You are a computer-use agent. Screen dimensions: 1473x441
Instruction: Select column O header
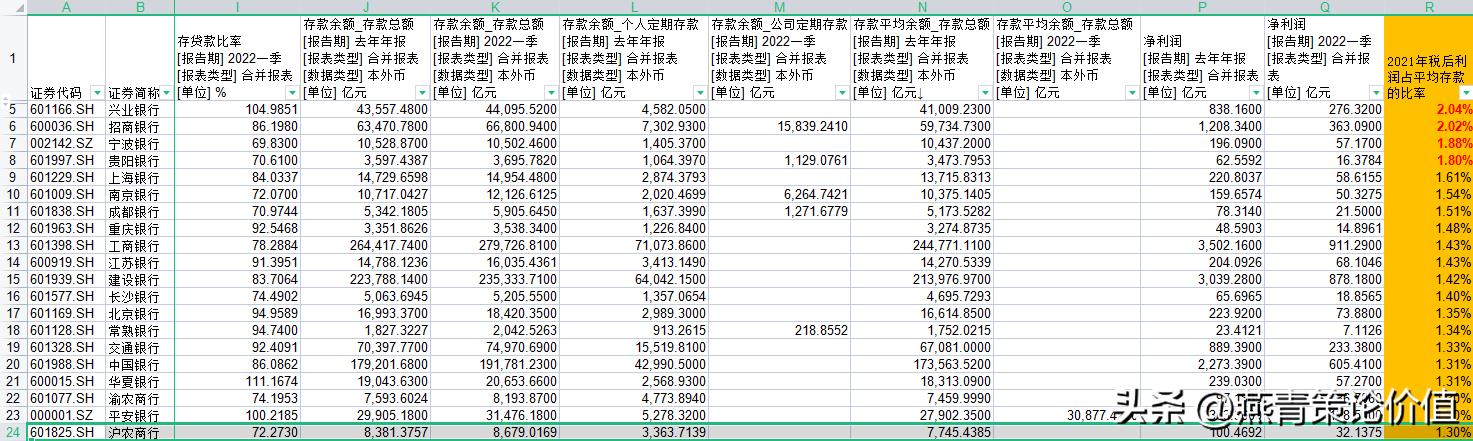pyautogui.click(x=1067, y=7)
